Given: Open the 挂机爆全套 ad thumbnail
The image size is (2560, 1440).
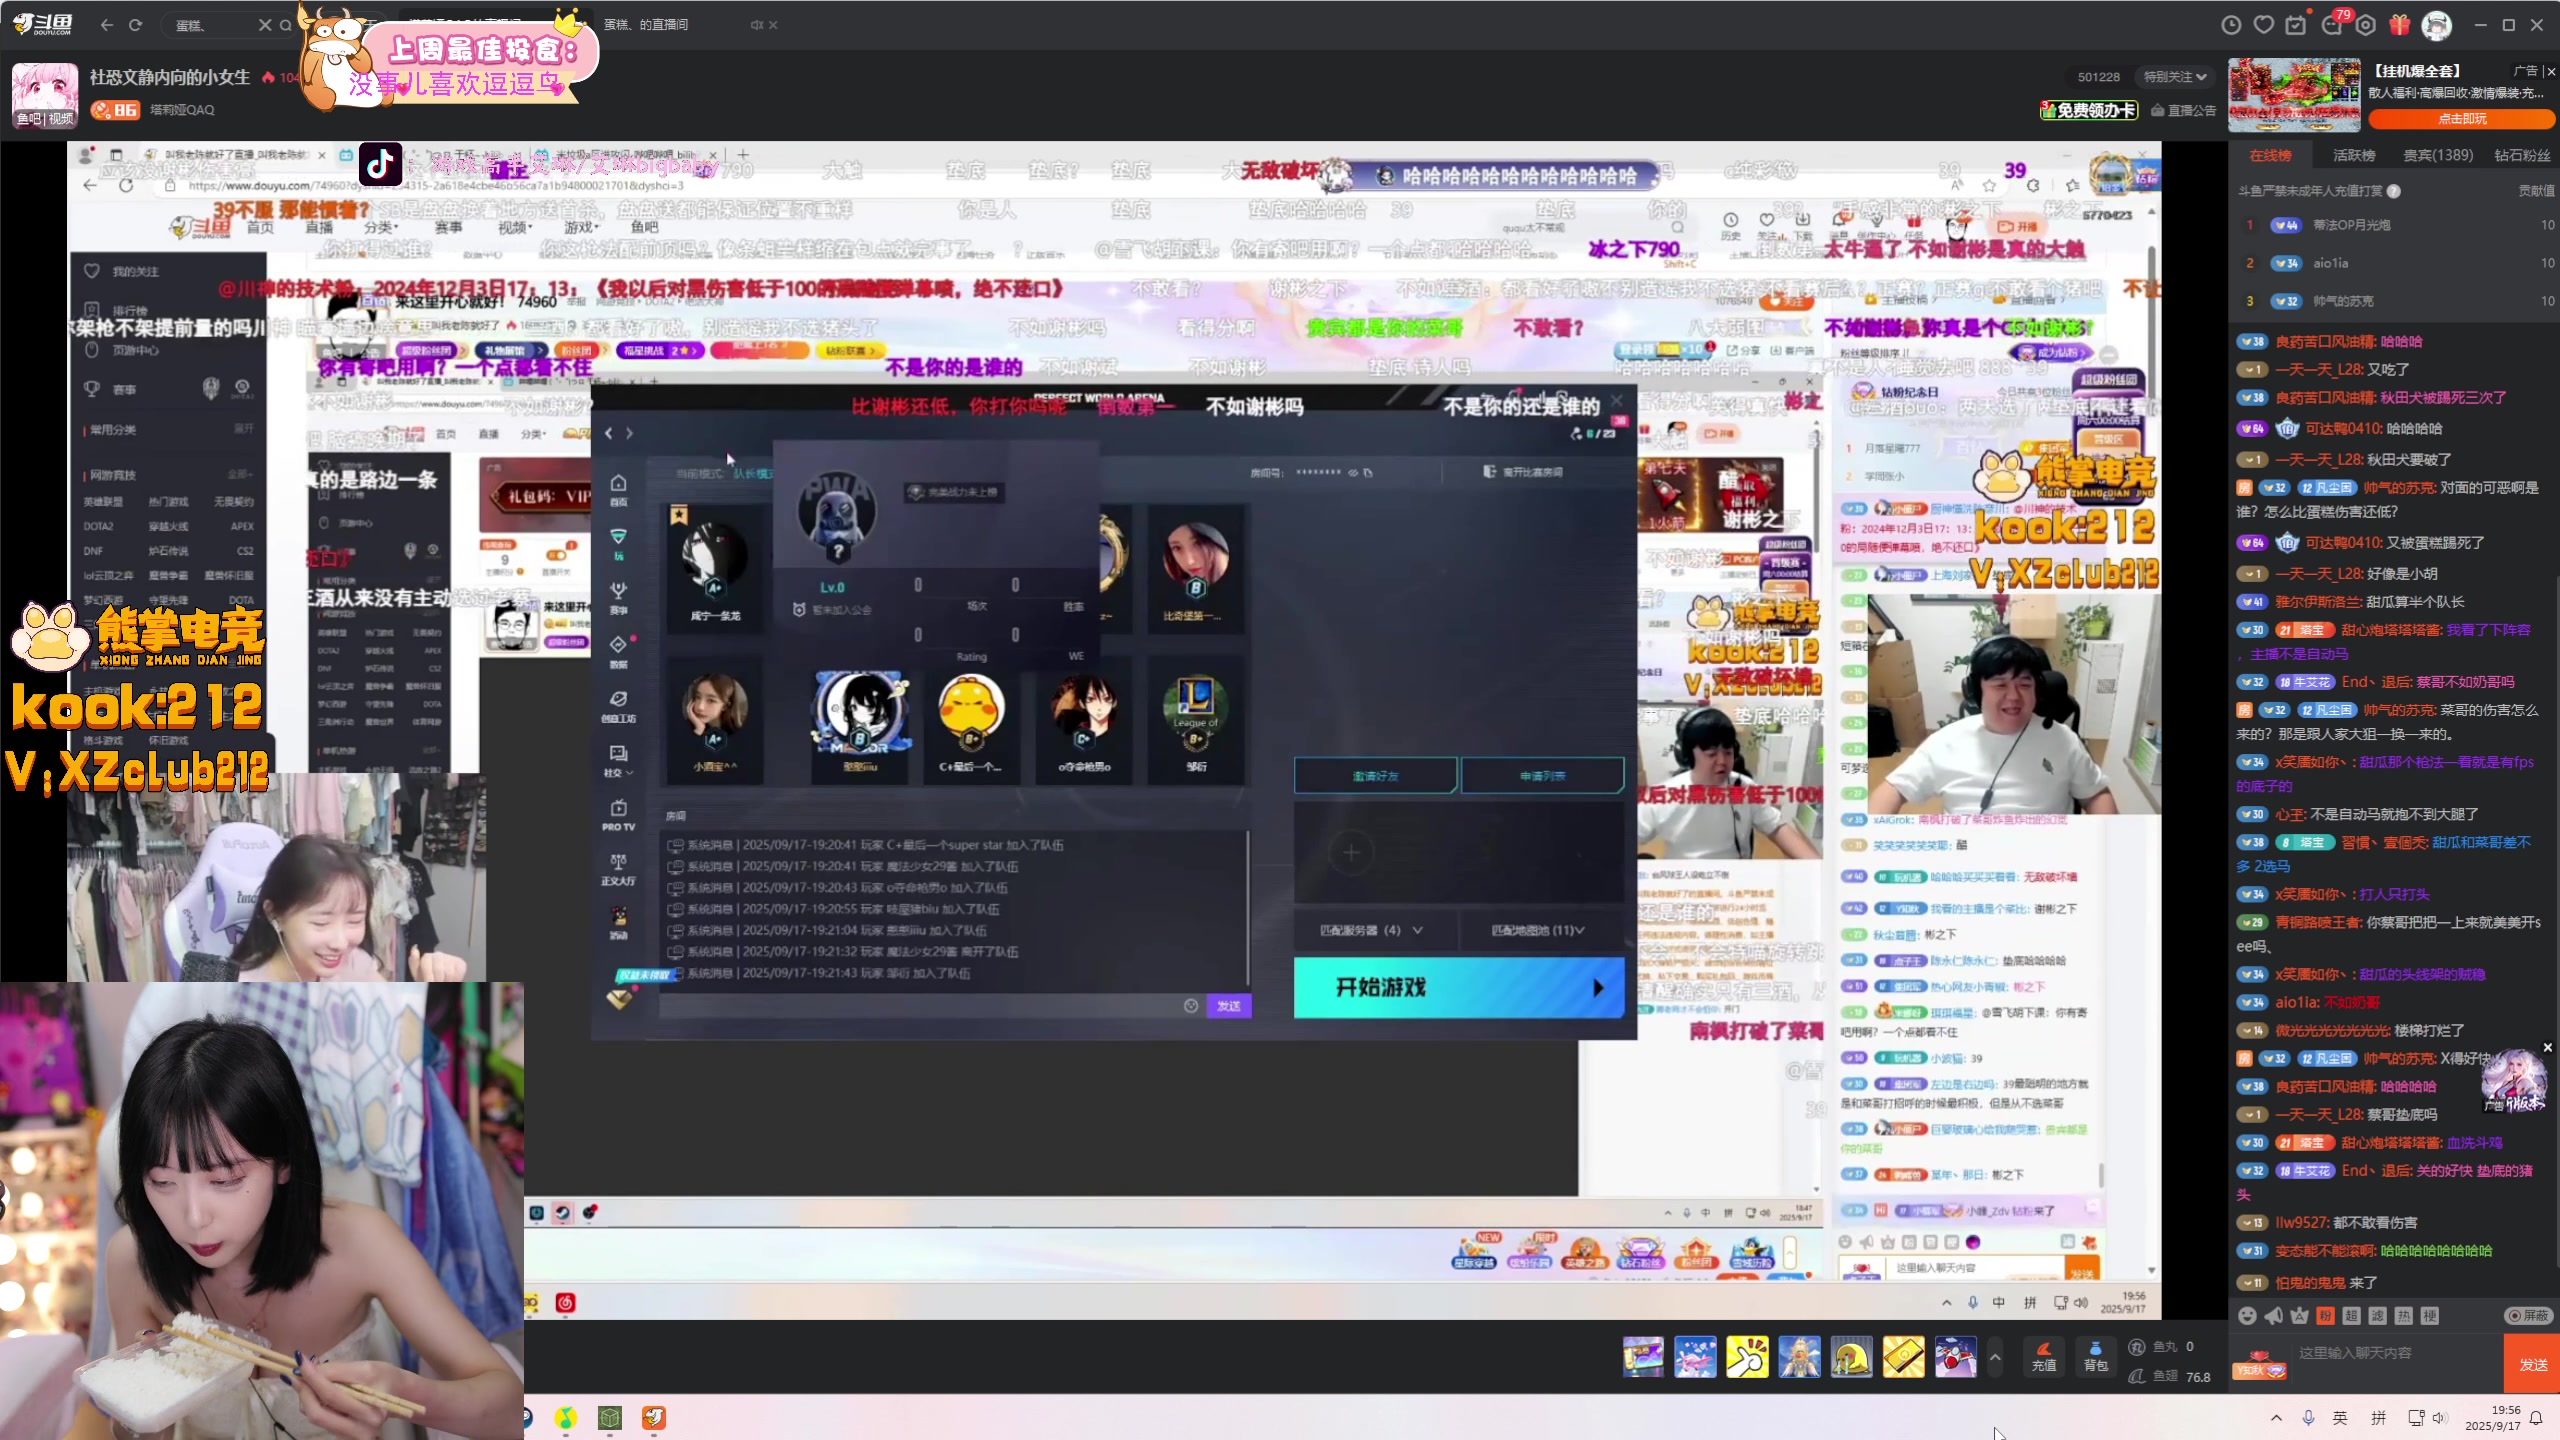Looking at the screenshot, I should (x=2294, y=95).
